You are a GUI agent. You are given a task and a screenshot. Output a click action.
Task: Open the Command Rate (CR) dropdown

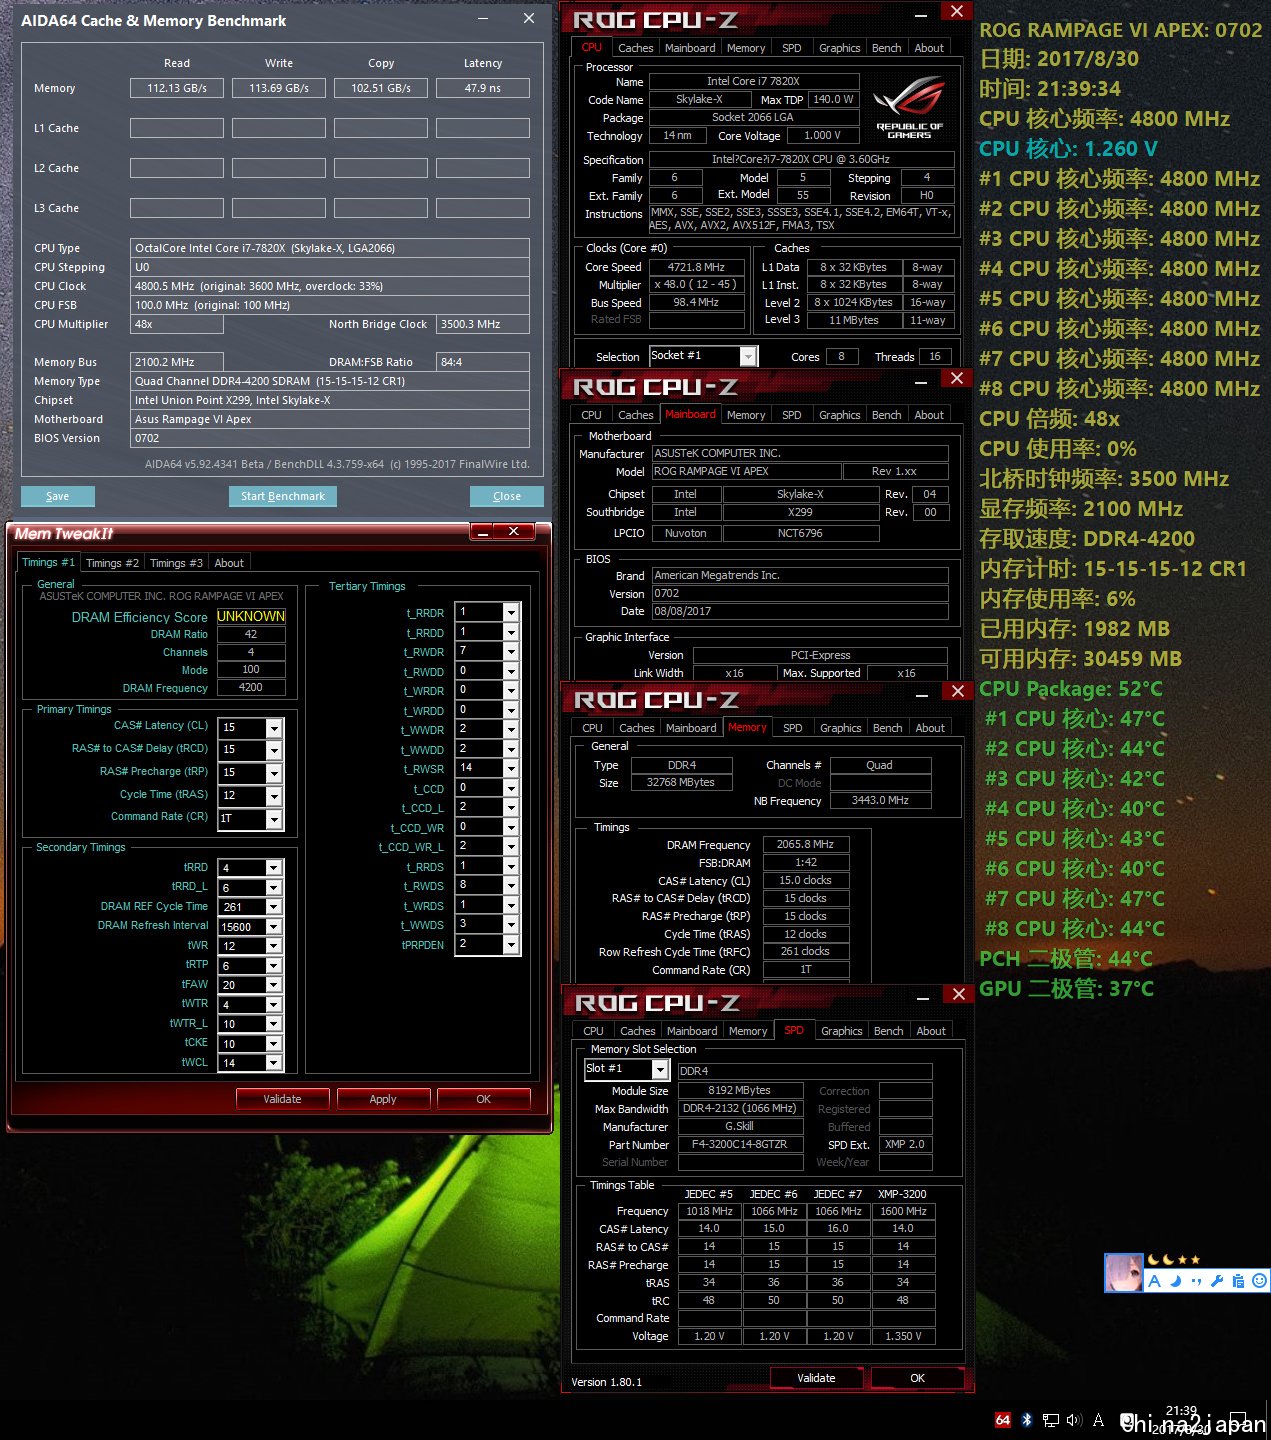point(274,820)
